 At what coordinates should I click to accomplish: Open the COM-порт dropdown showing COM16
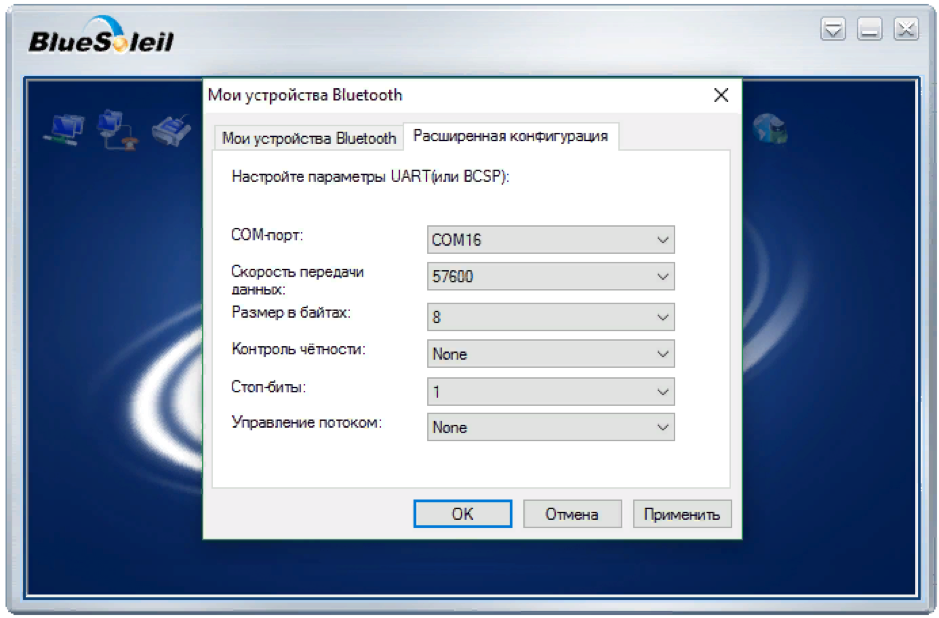click(551, 240)
